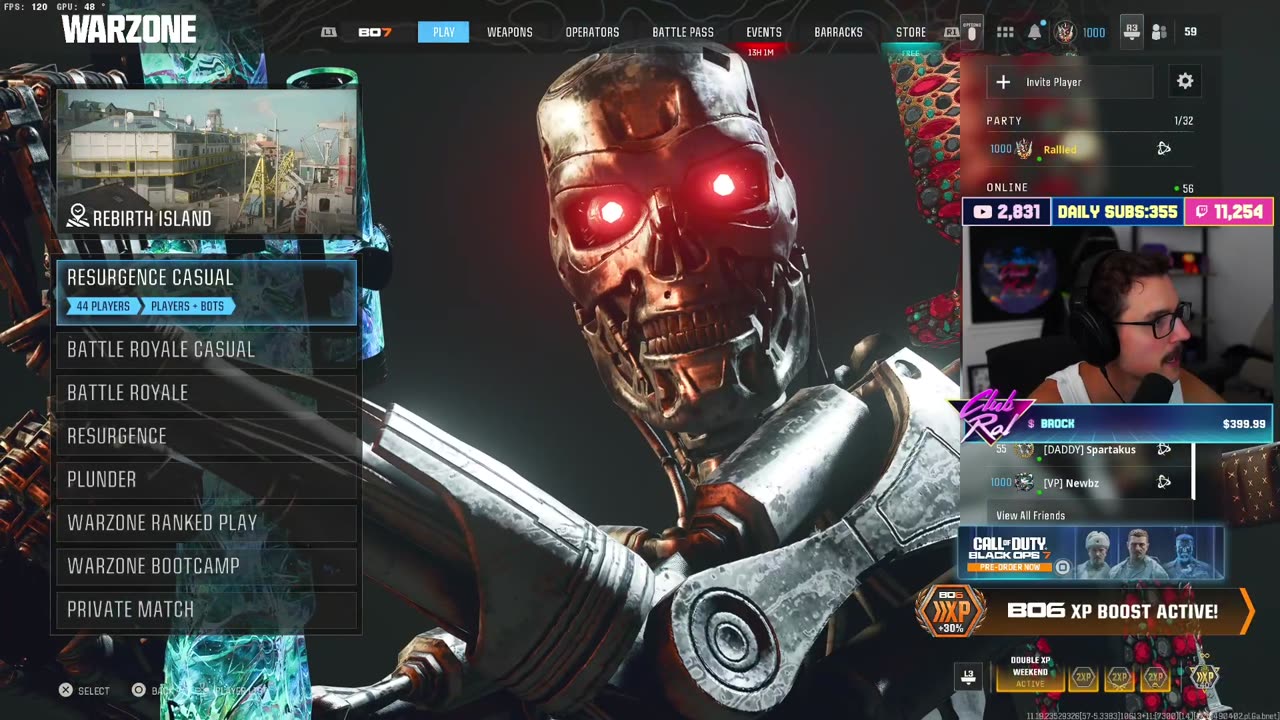
Task: Click platform icon next to Spartakus
Action: pos(1163,450)
